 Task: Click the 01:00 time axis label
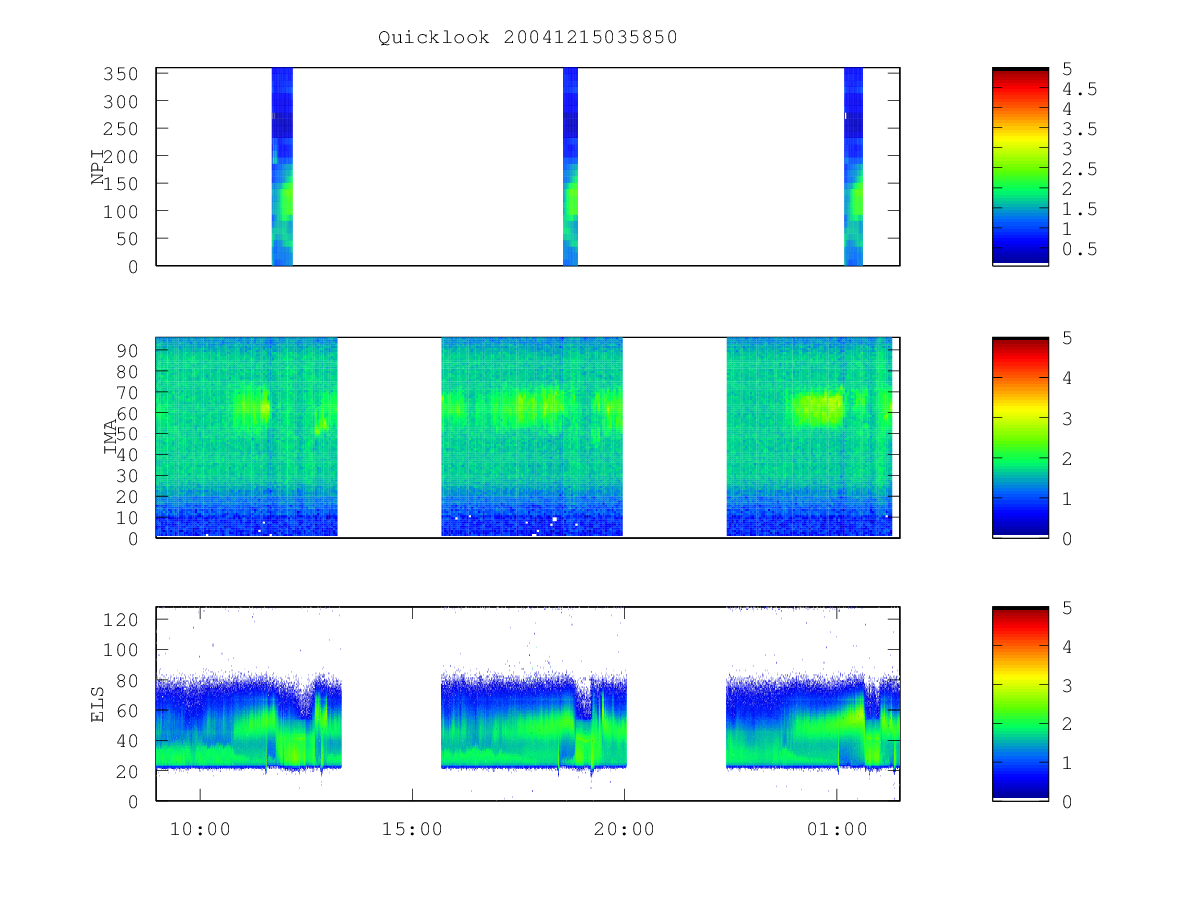(x=836, y=829)
